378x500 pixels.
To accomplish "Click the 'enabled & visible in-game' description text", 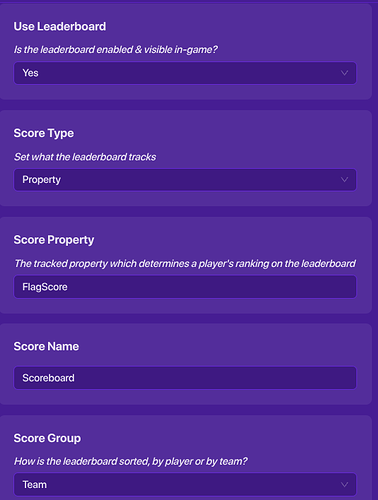I will pyautogui.click(x=116, y=50).
